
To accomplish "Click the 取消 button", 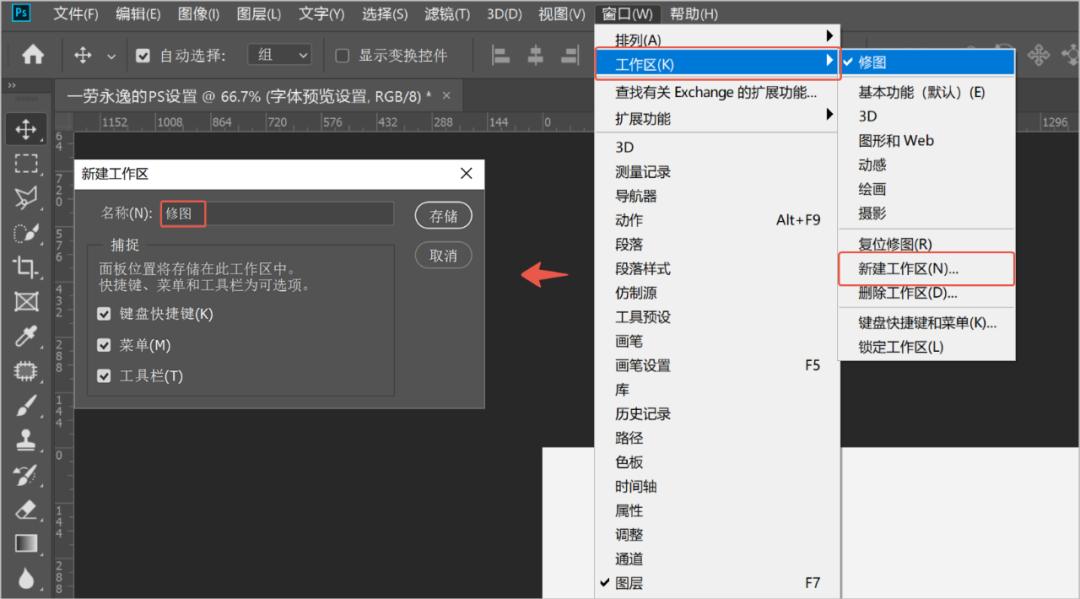I will click(x=443, y=255).
